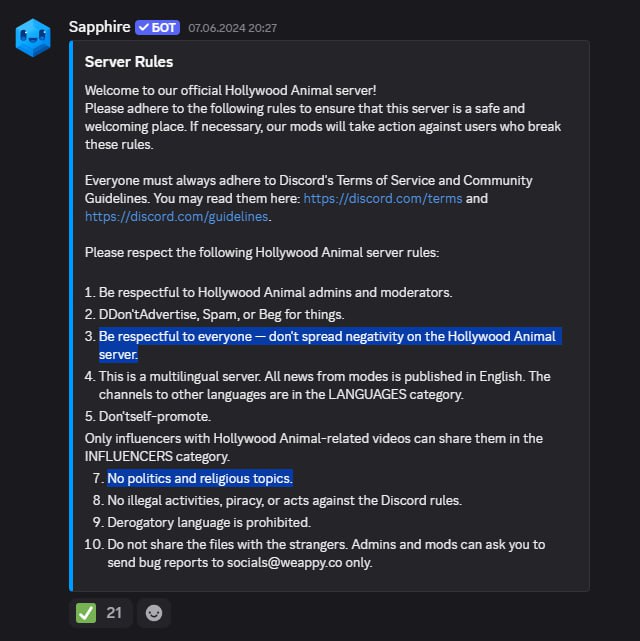Click the 'Only influencers with Hollywood Animal-related videos' line
This screenshot has width=640, height=641.
pos(313,438)
